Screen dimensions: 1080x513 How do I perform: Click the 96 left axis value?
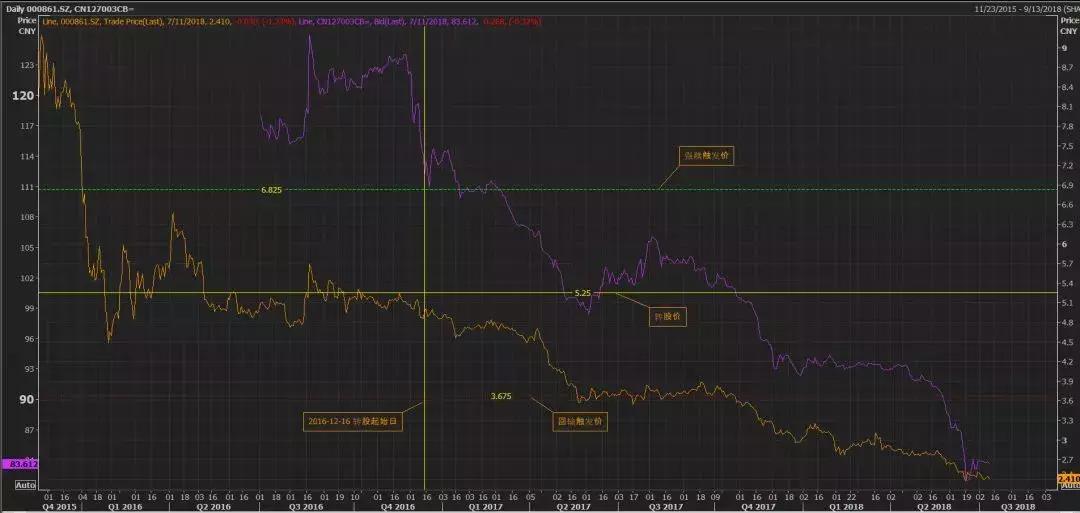pyautogui.click(x=30, y=339)
